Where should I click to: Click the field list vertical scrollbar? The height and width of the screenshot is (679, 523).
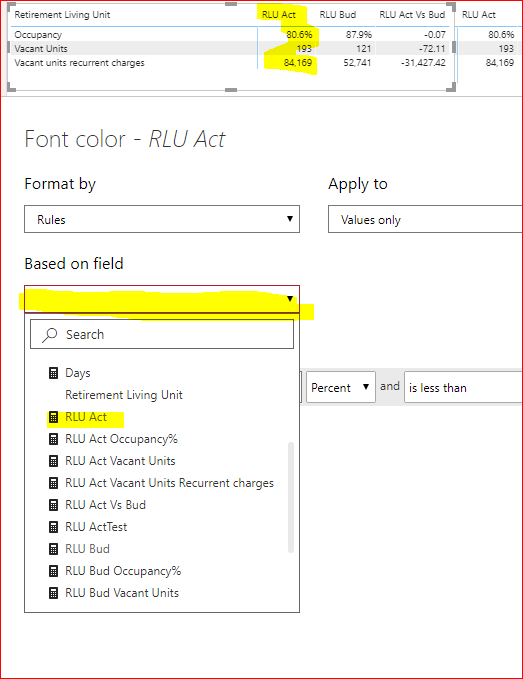click(x=291, y=497)
